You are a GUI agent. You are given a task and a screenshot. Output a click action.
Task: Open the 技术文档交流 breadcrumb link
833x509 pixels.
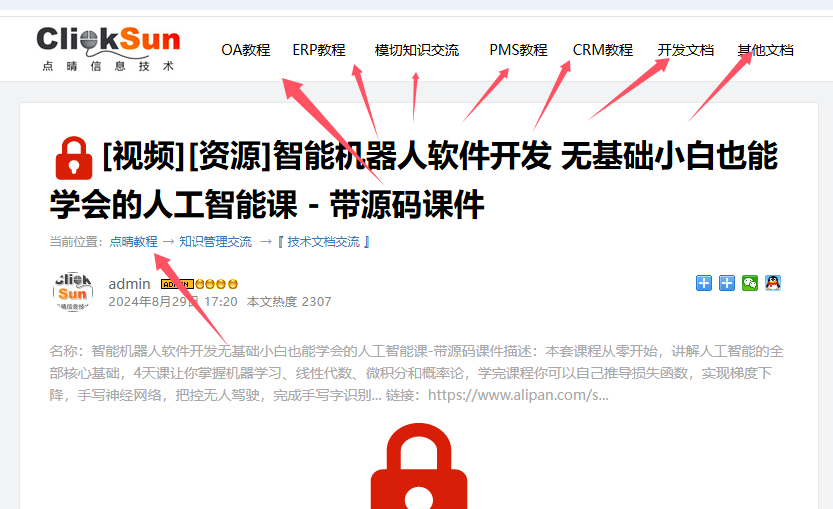point(324,242)
